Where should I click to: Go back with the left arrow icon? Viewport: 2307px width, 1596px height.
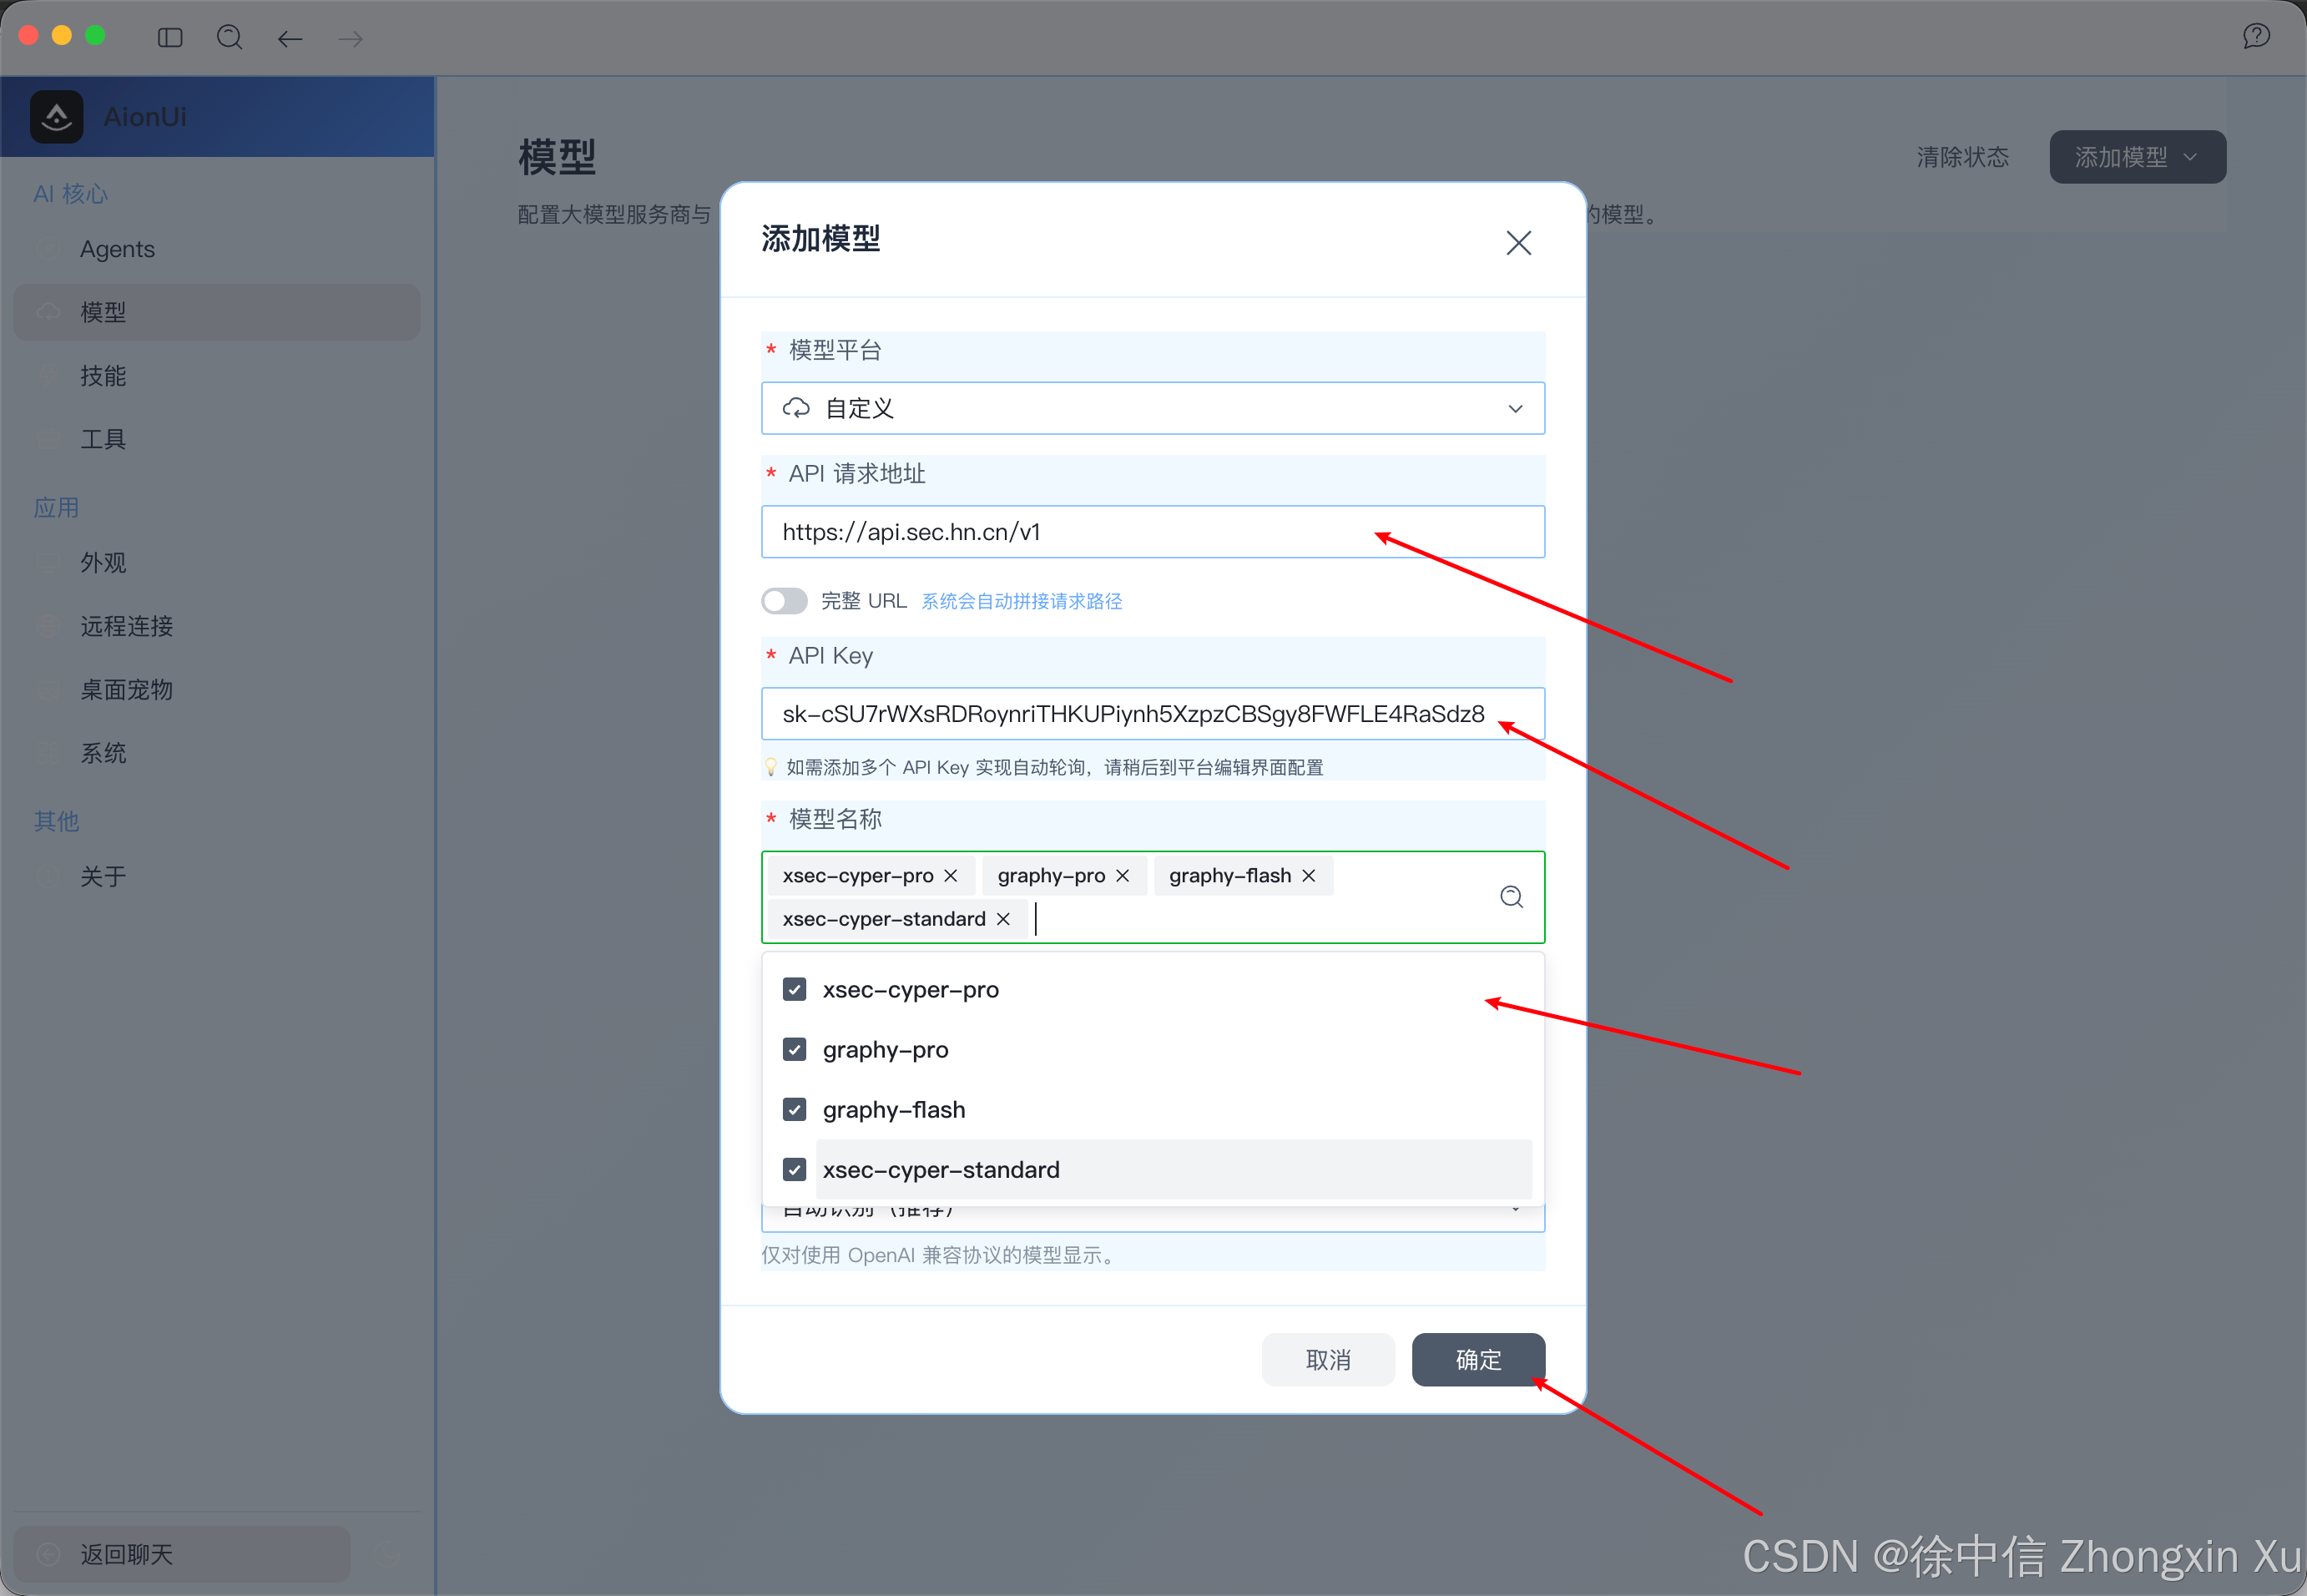coord(290,39)
